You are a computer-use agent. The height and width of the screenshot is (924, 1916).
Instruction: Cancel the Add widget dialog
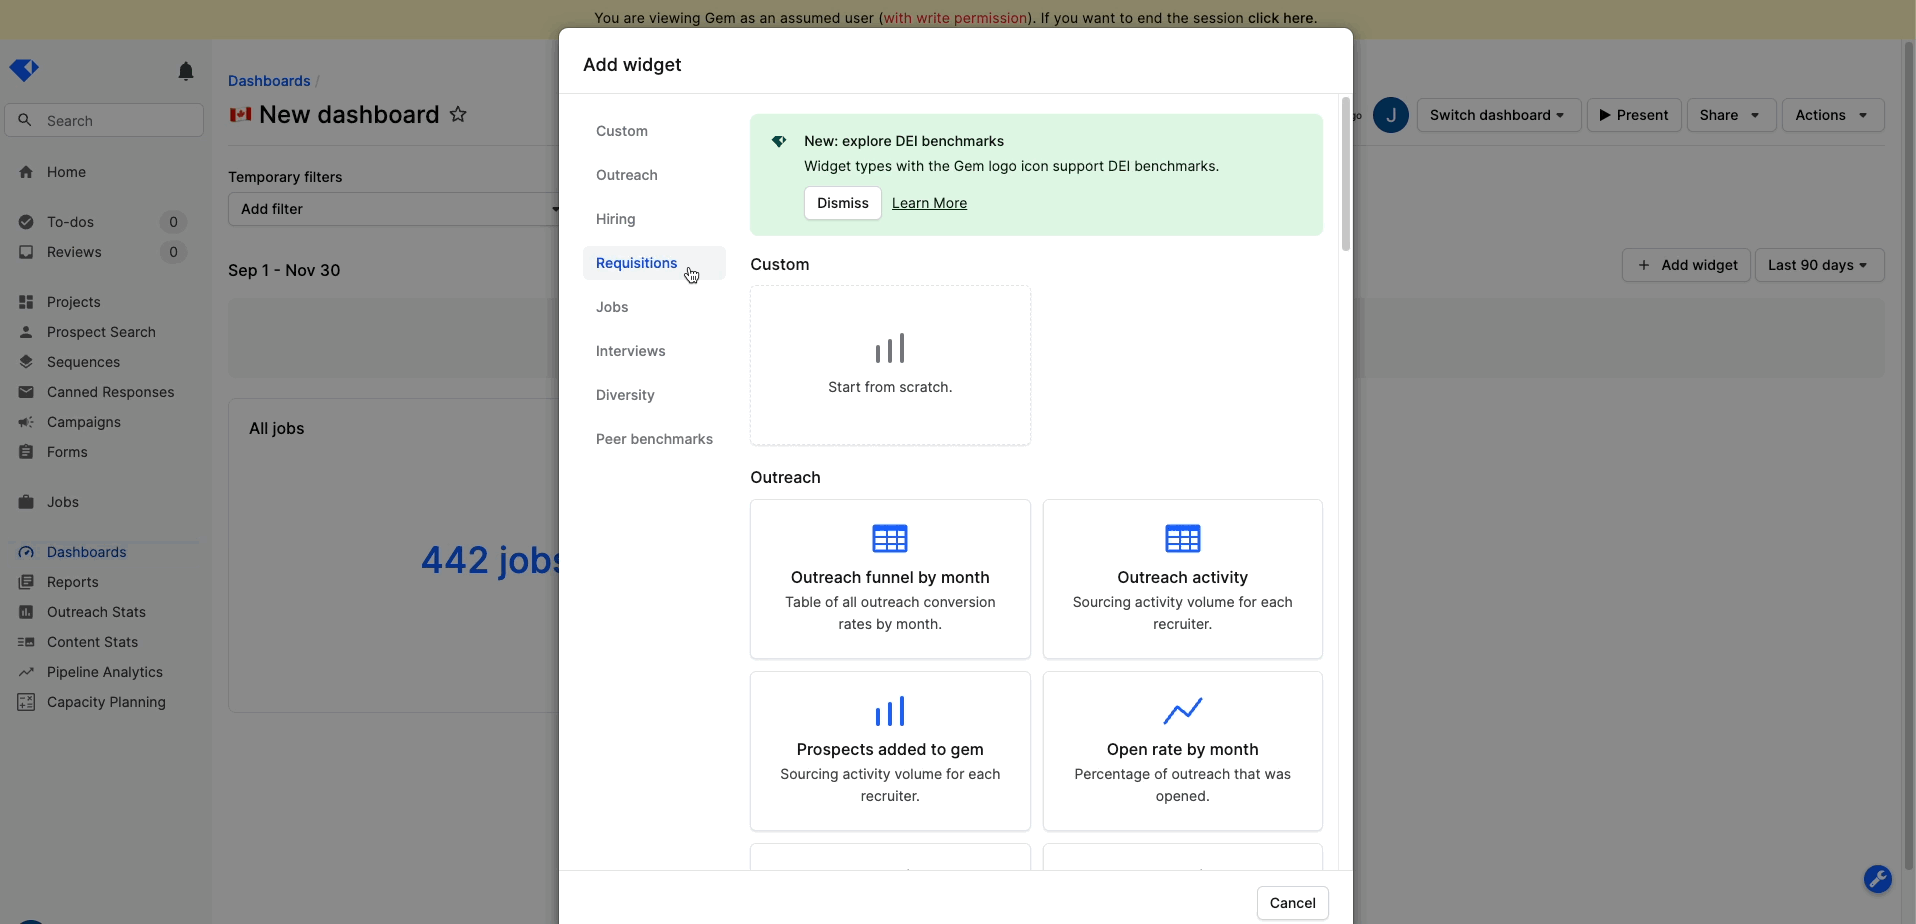point(1292,903)
